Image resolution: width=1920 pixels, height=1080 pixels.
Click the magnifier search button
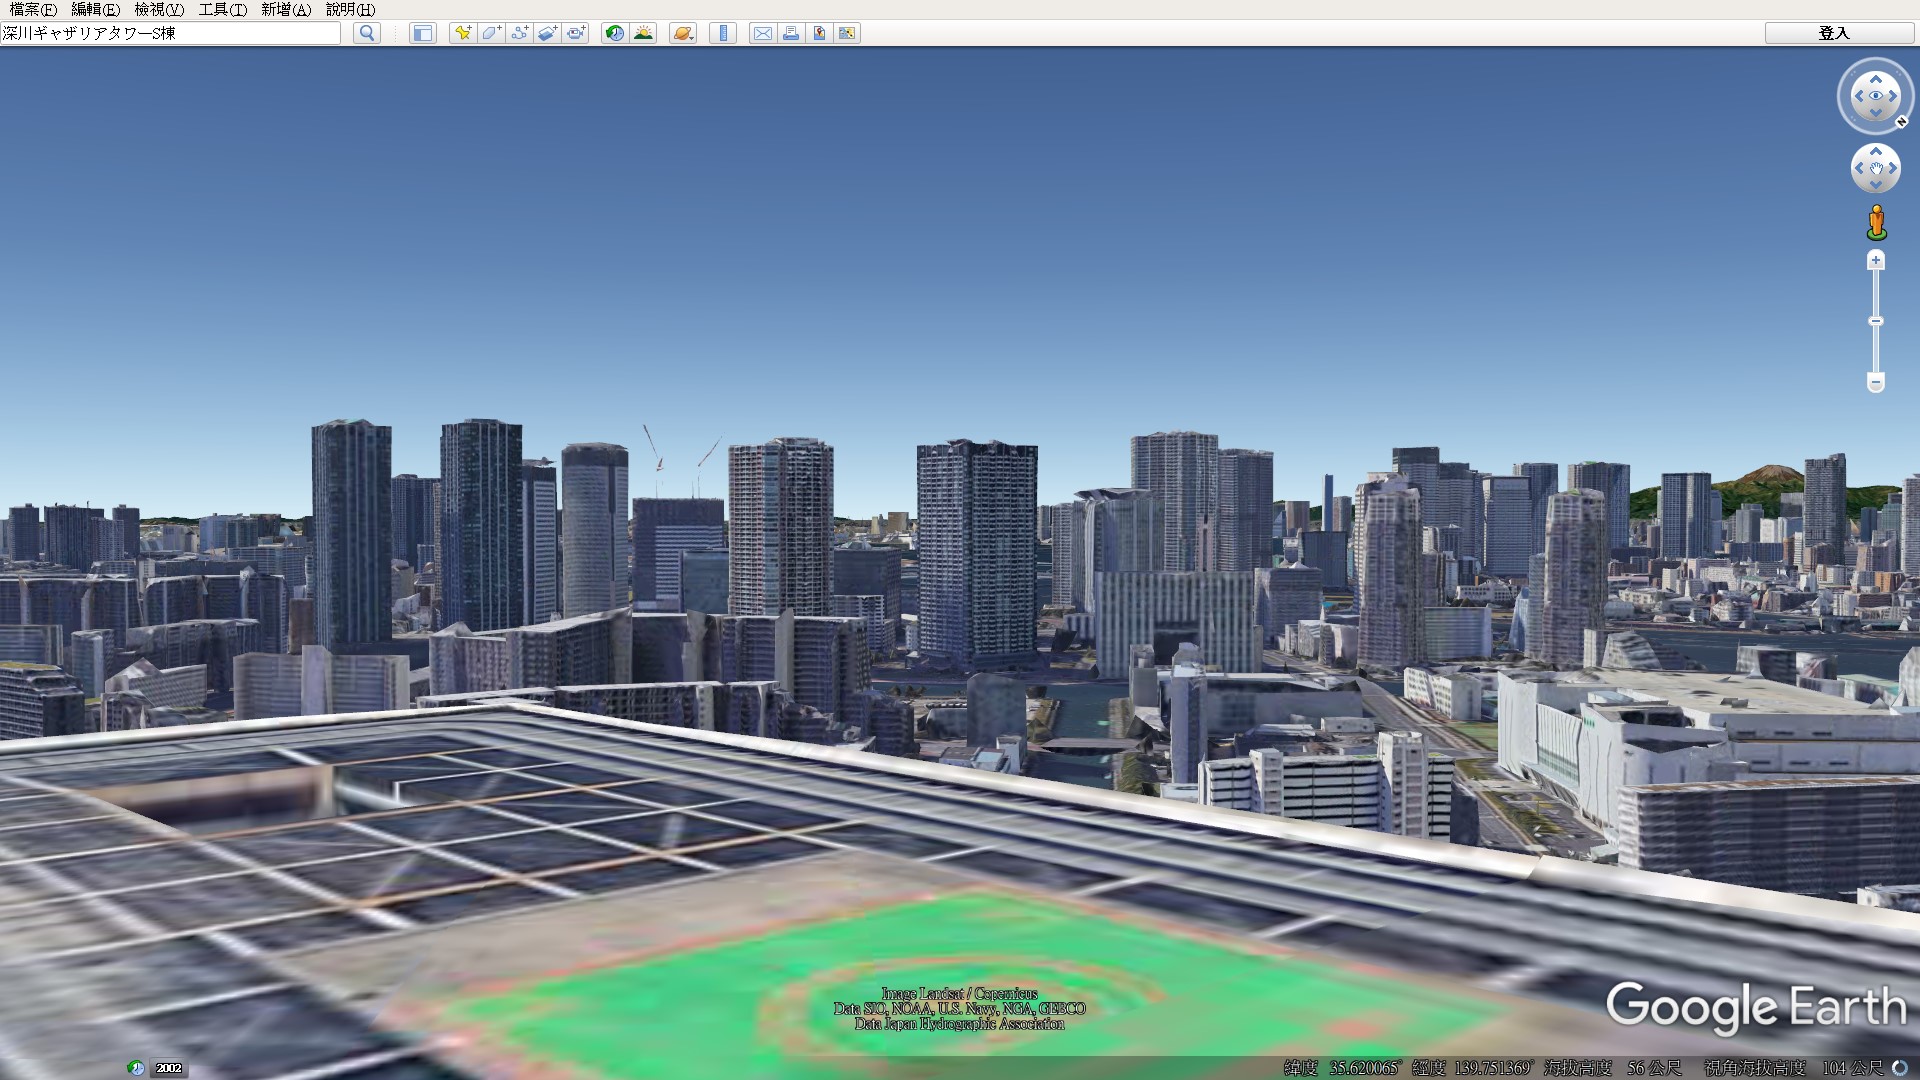pyautogui.click(x=367, y=33)
